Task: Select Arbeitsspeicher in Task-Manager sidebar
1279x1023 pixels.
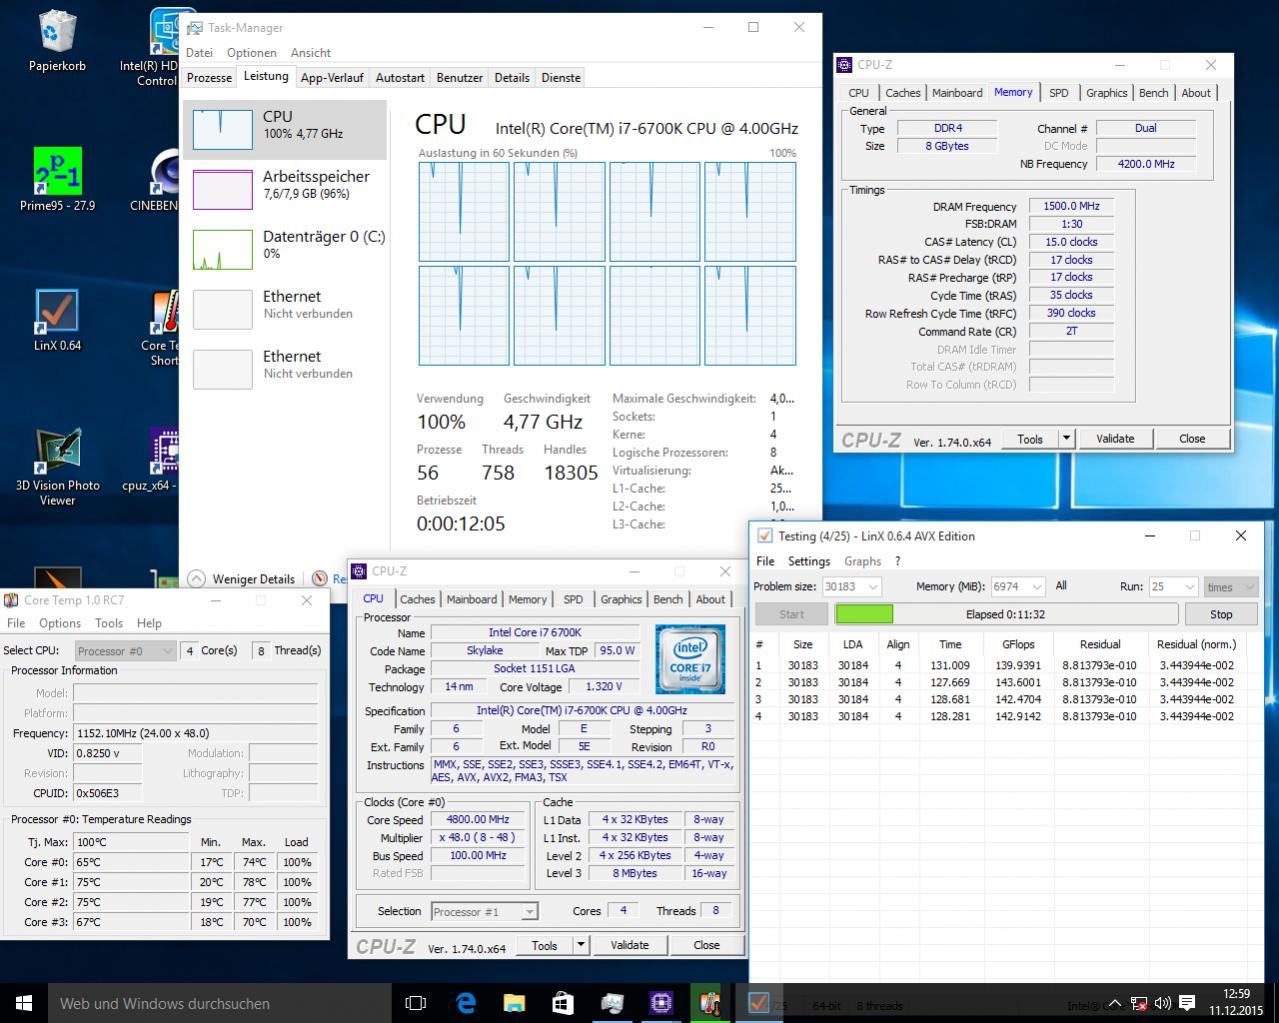Action: 285,189
